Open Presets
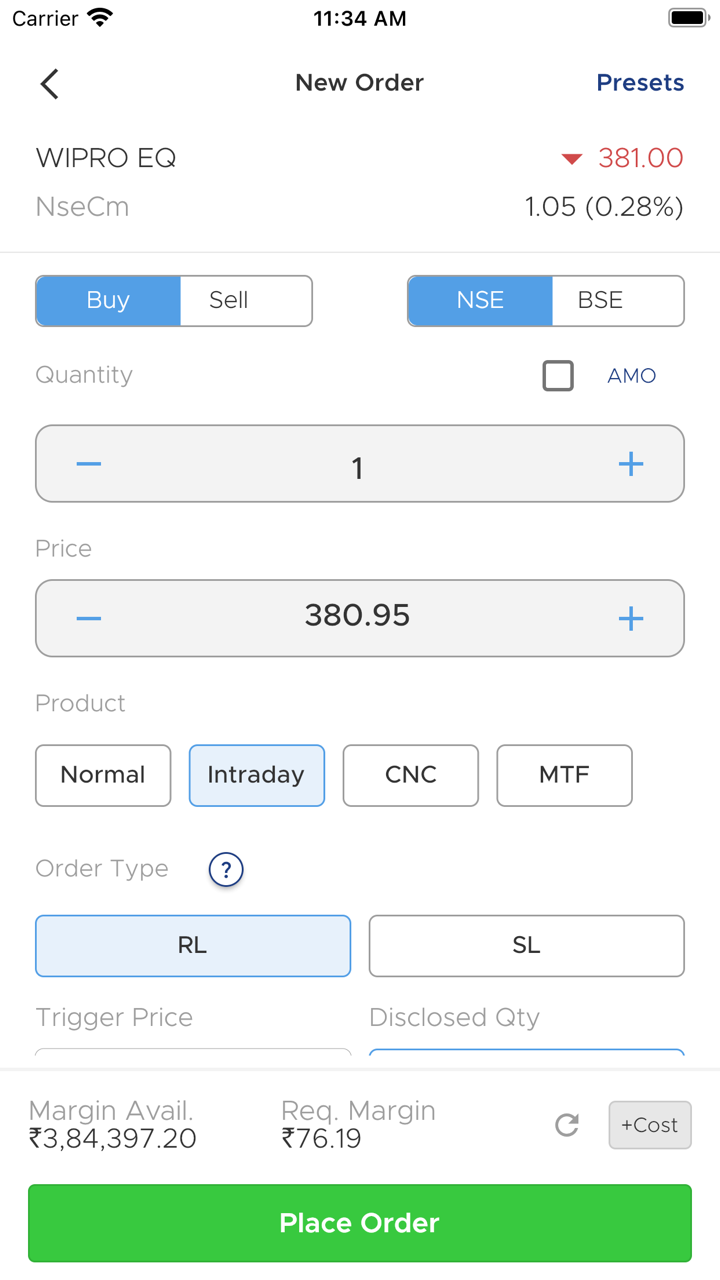The width and height of the screenshot is (720, 1280). (640, 83)
